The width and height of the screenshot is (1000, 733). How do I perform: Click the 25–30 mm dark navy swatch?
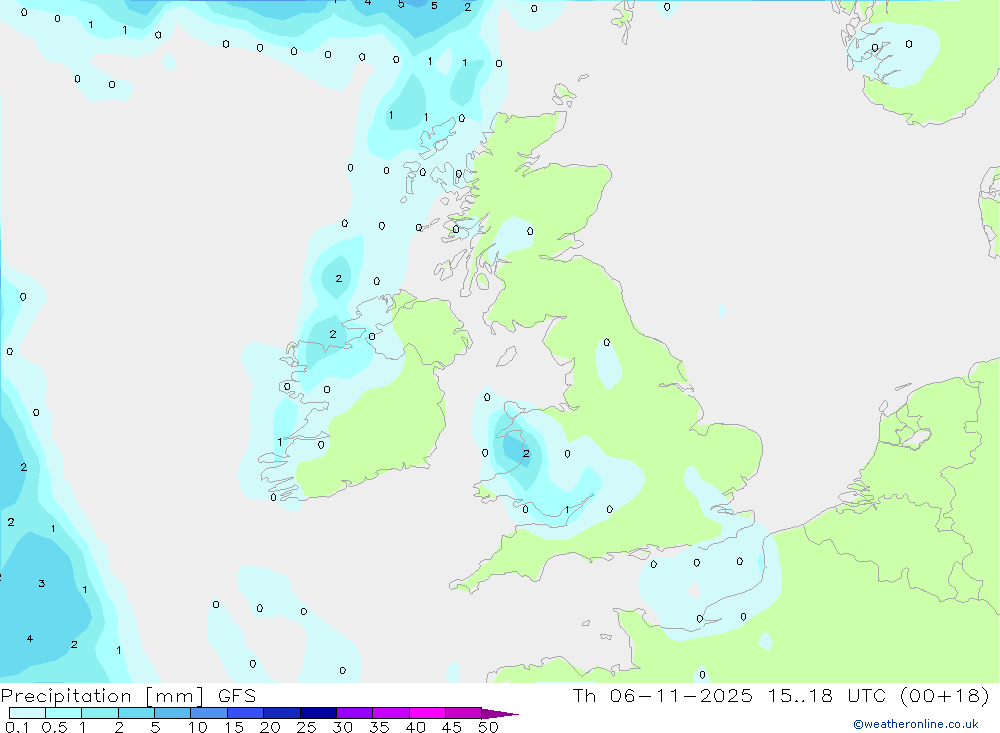(318, 713)
